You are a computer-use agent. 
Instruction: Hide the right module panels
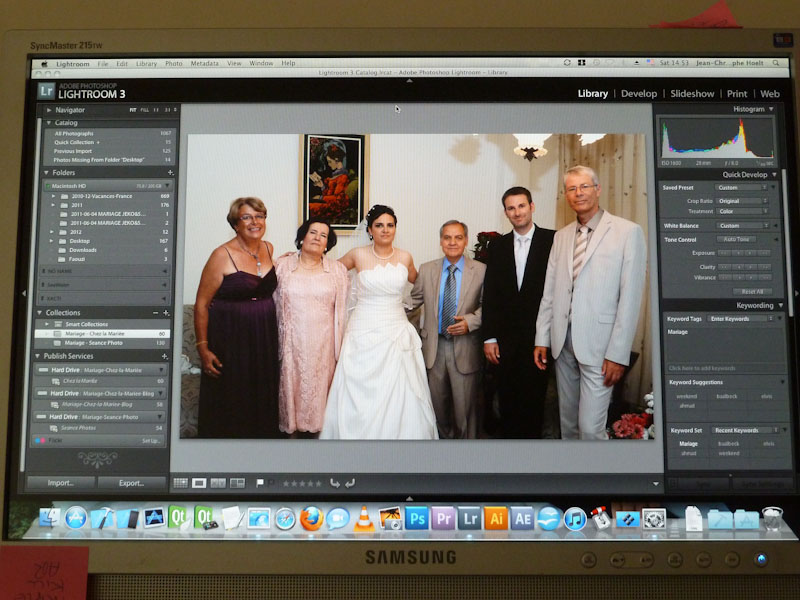796,293
